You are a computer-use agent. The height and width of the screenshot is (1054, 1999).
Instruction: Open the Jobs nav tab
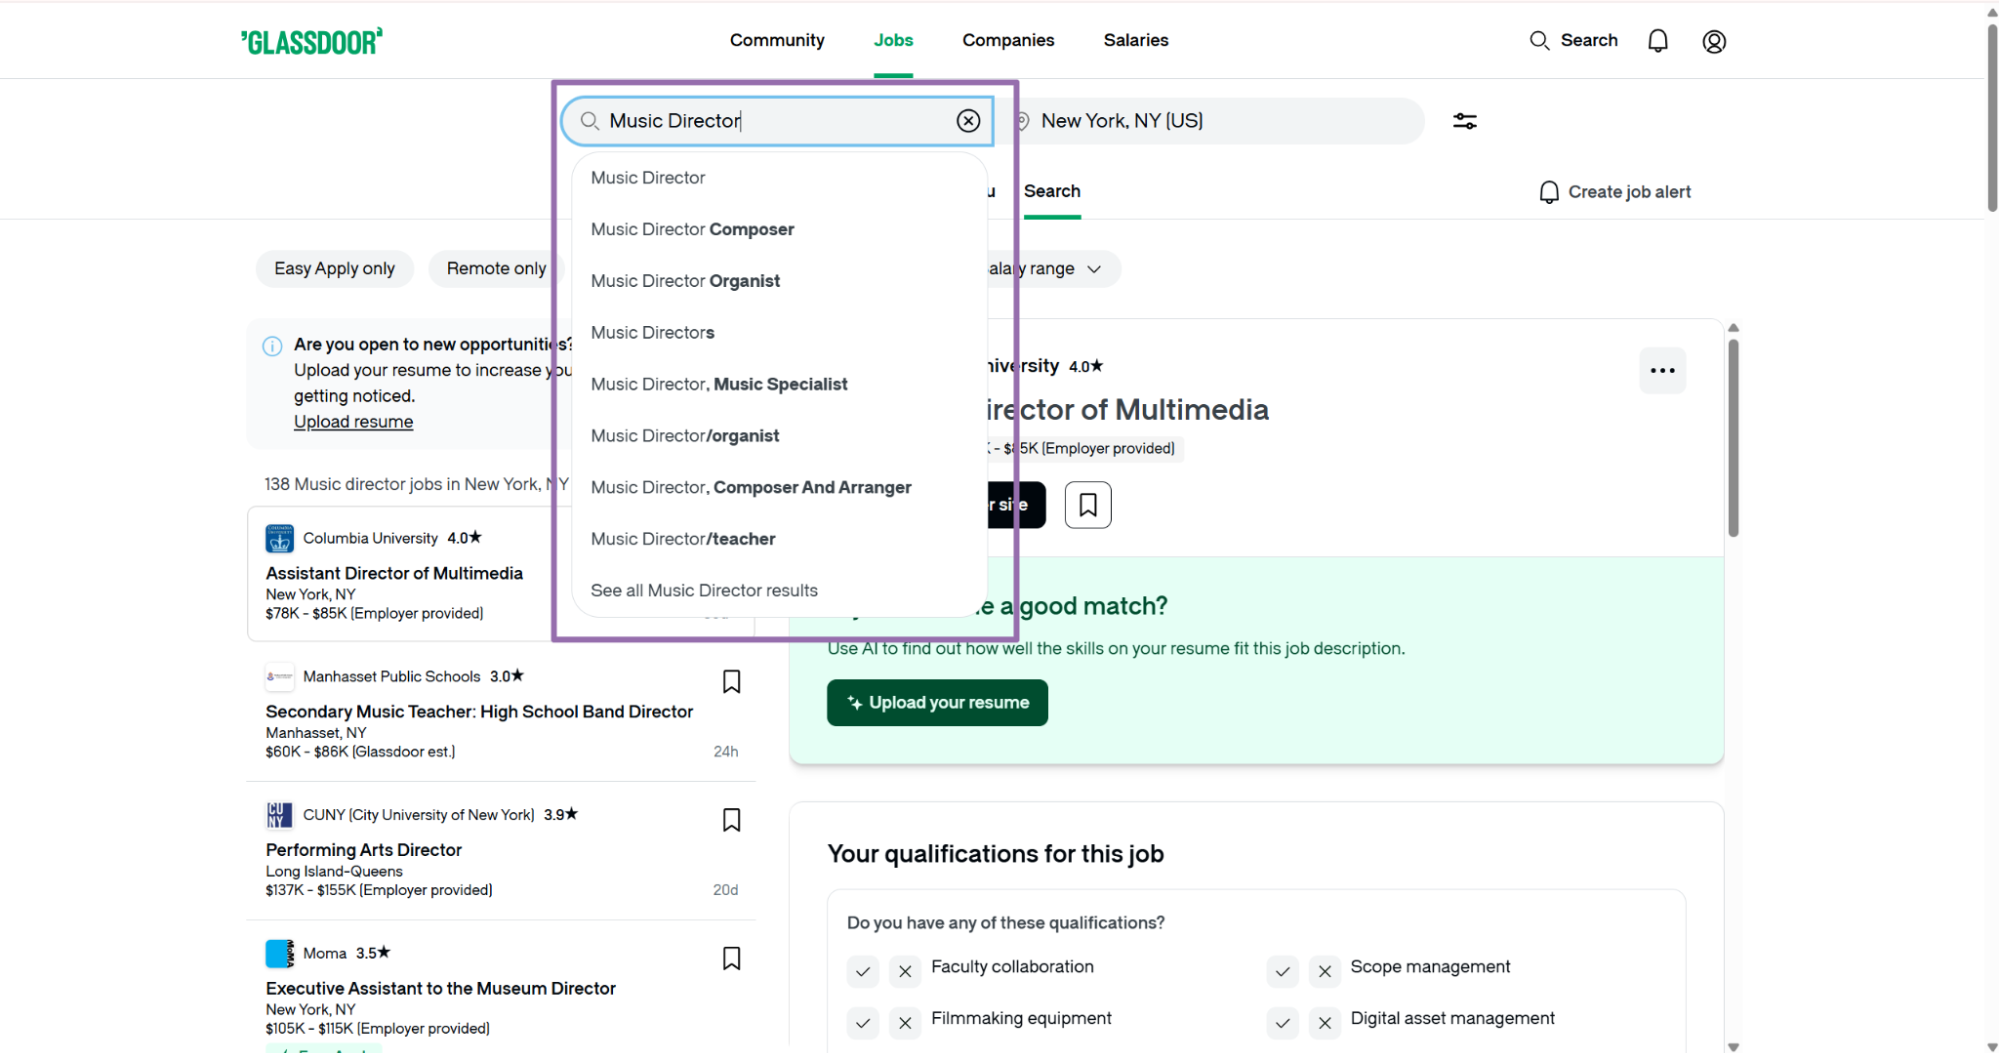coord(893,40)
